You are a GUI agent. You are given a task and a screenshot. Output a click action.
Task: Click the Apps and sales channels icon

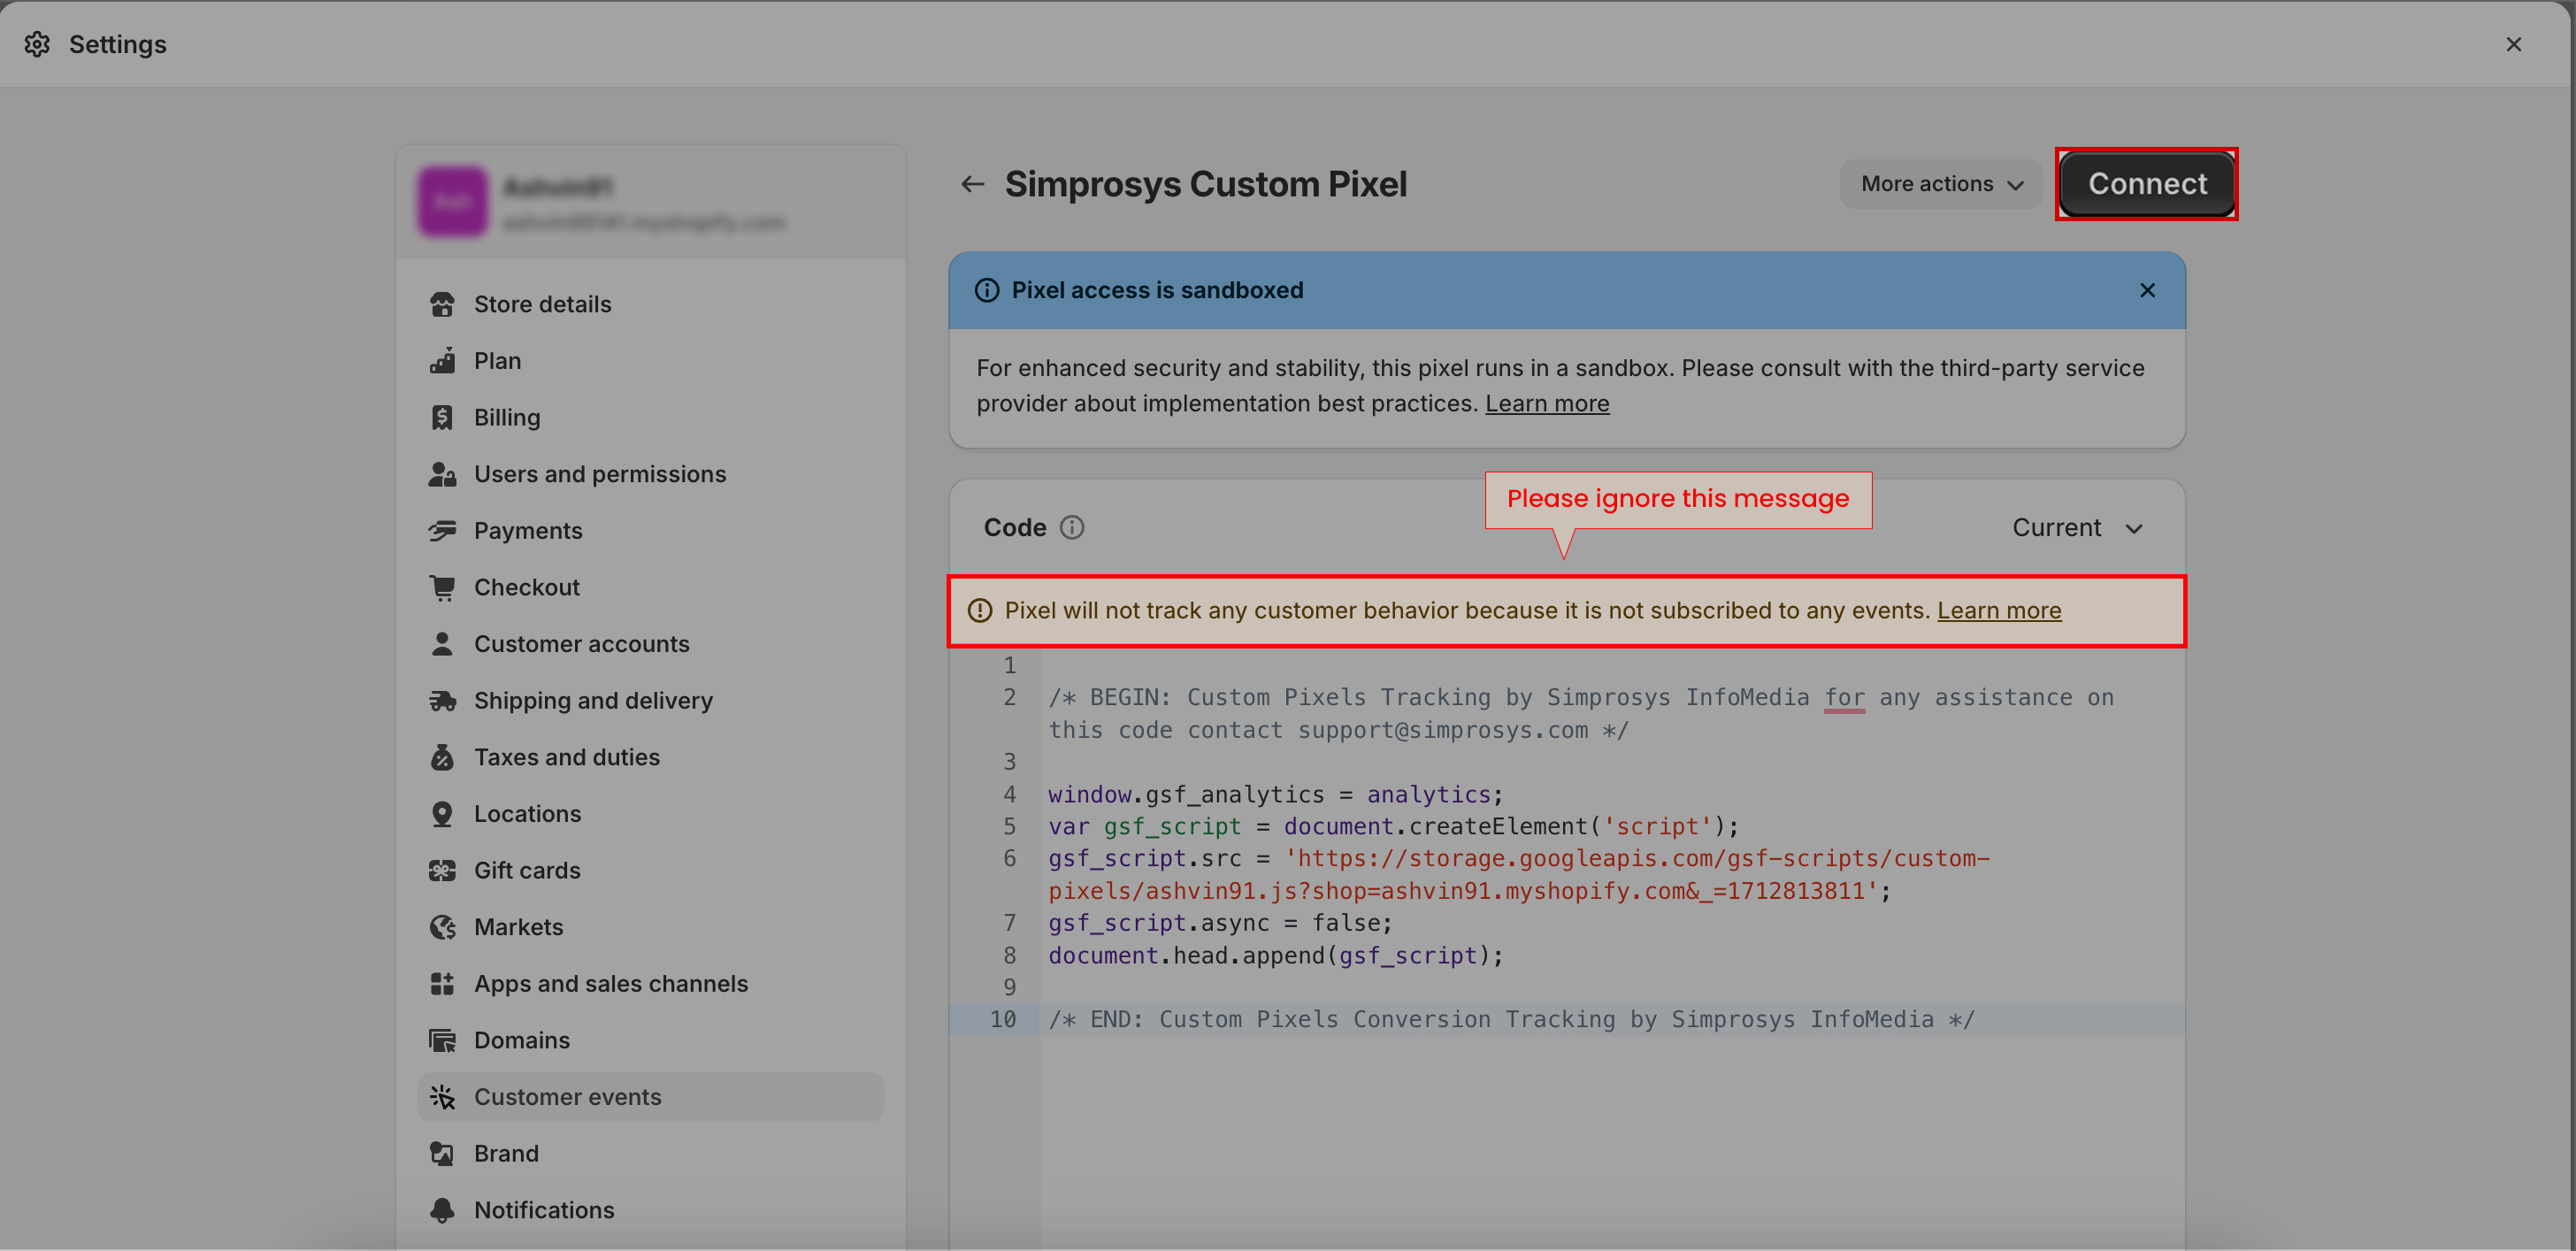[442, 984]
